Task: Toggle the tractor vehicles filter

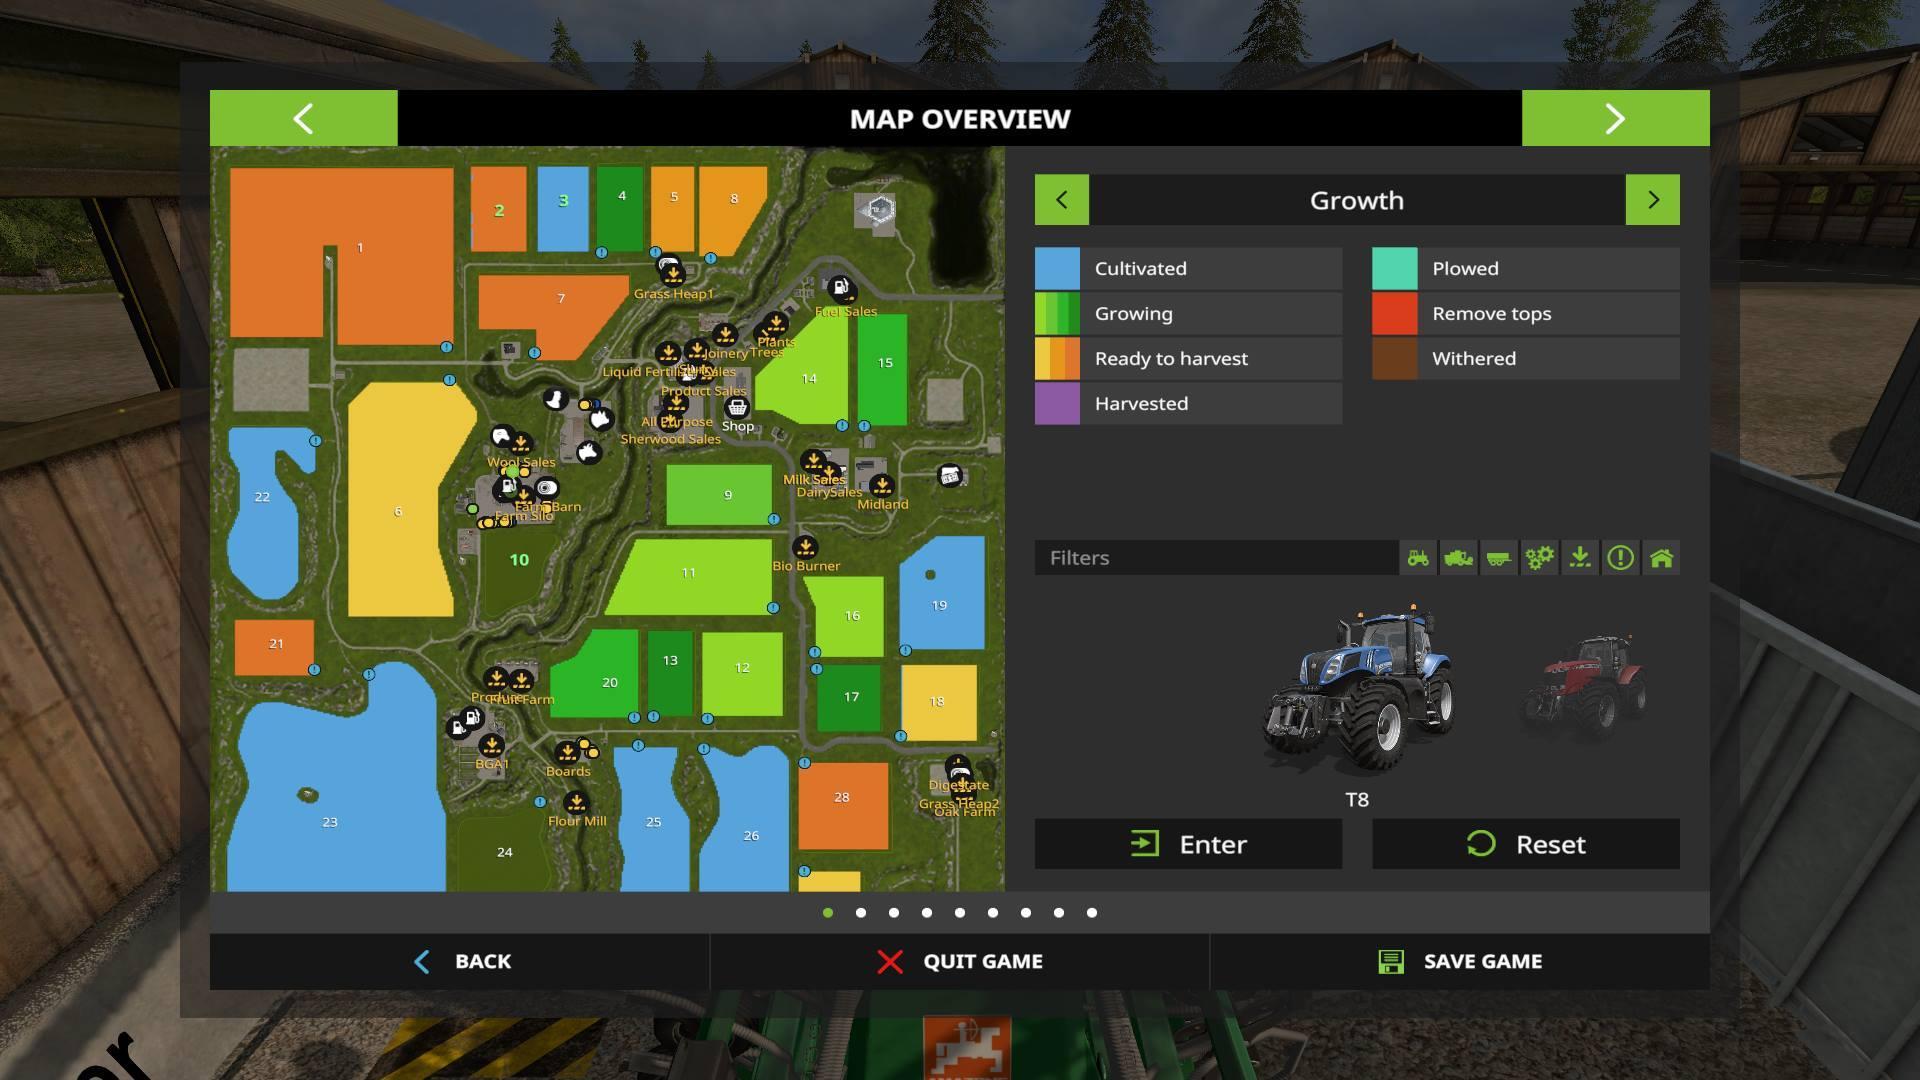Action: point(1418,558)
